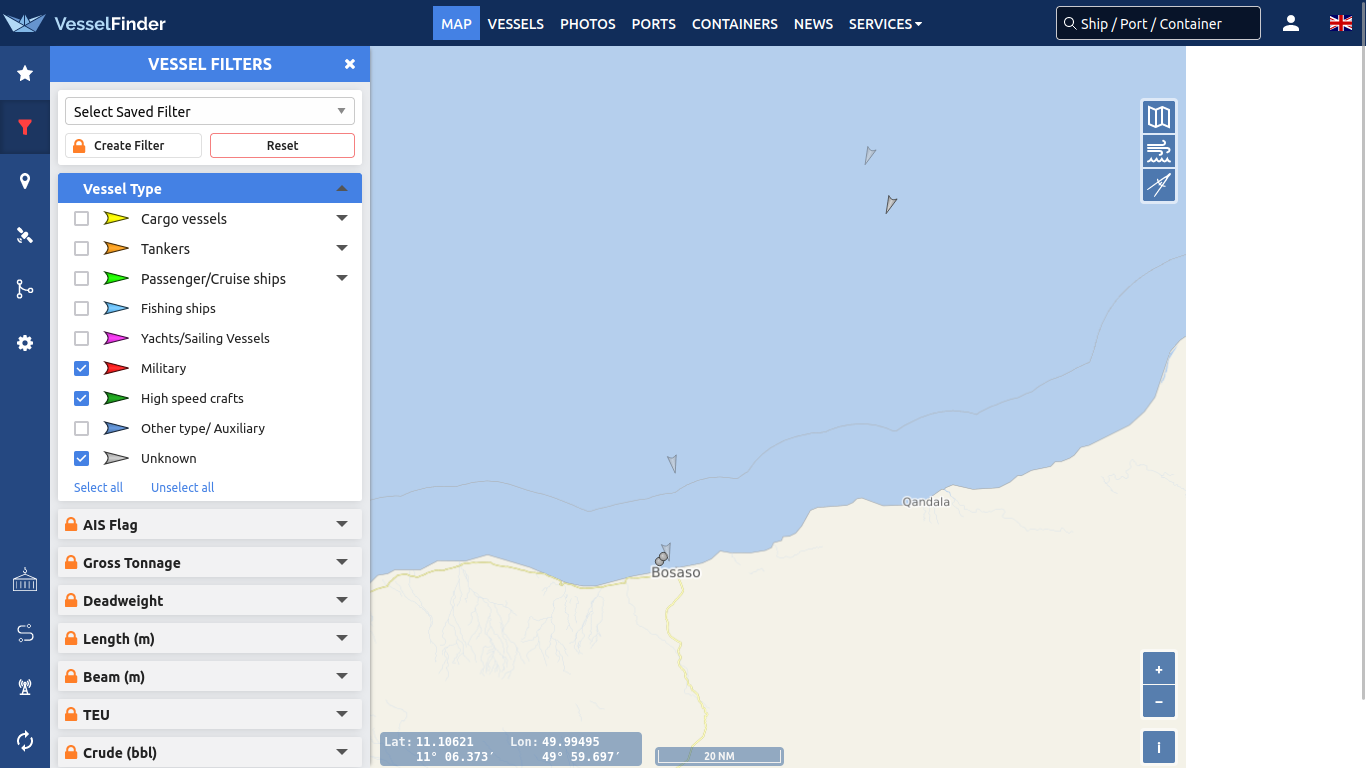
Task: Open the UK flag language selector
Action: click(1341, 23)
